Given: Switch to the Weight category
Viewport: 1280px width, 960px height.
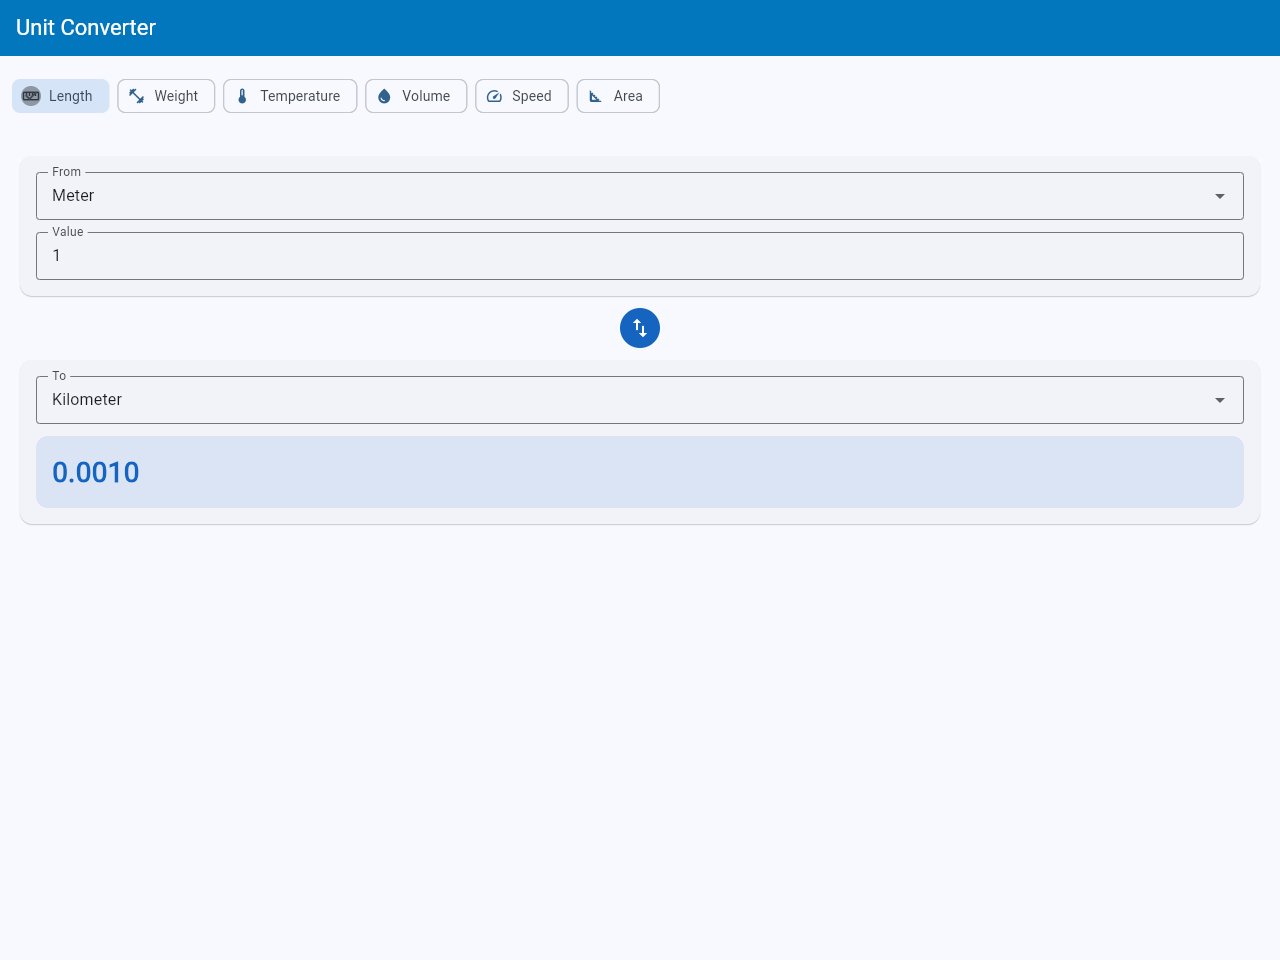Looking at the screenshot, I should click(166, 96).
